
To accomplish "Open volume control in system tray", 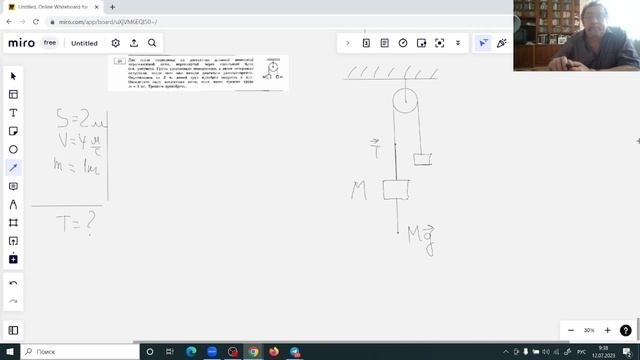I will [x=546, y=351].
